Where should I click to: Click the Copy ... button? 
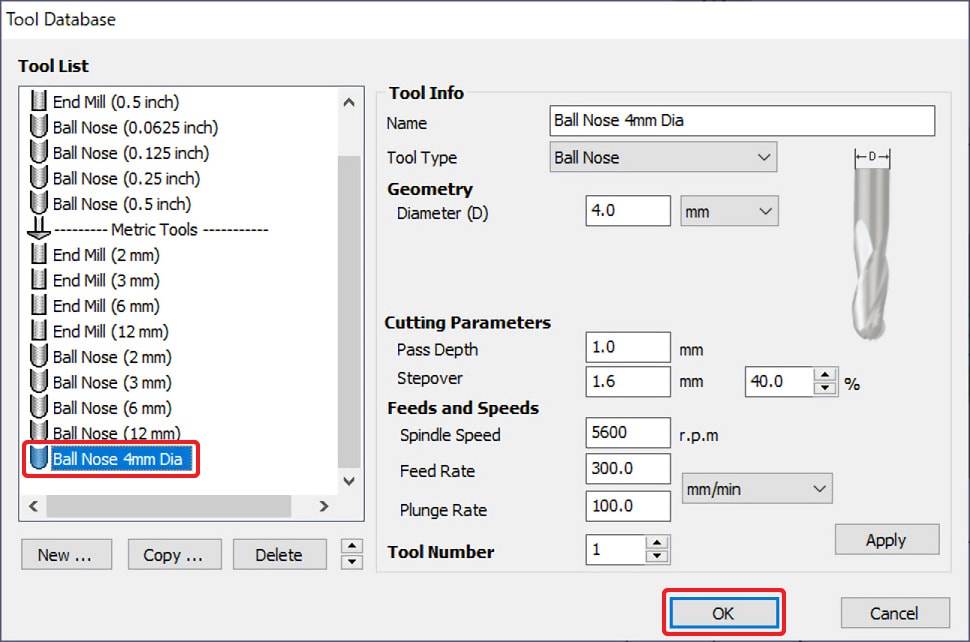(173, 555)
